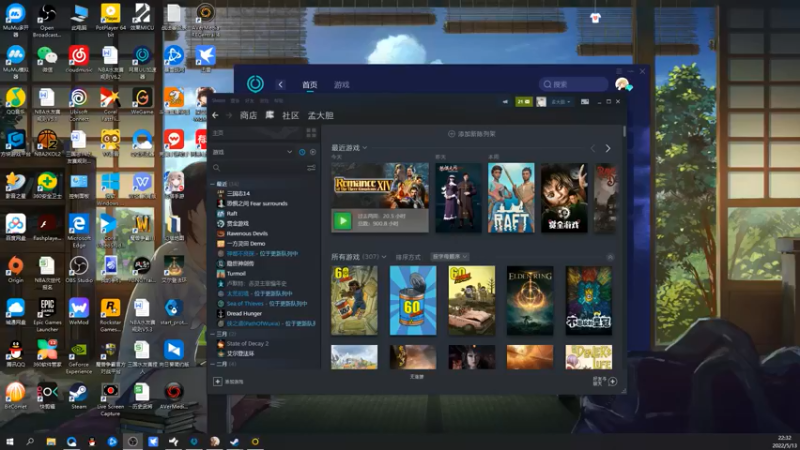Screen dimensions: 800x450
Task: Select Turmoil in the library list
Action: coord(236,273)
